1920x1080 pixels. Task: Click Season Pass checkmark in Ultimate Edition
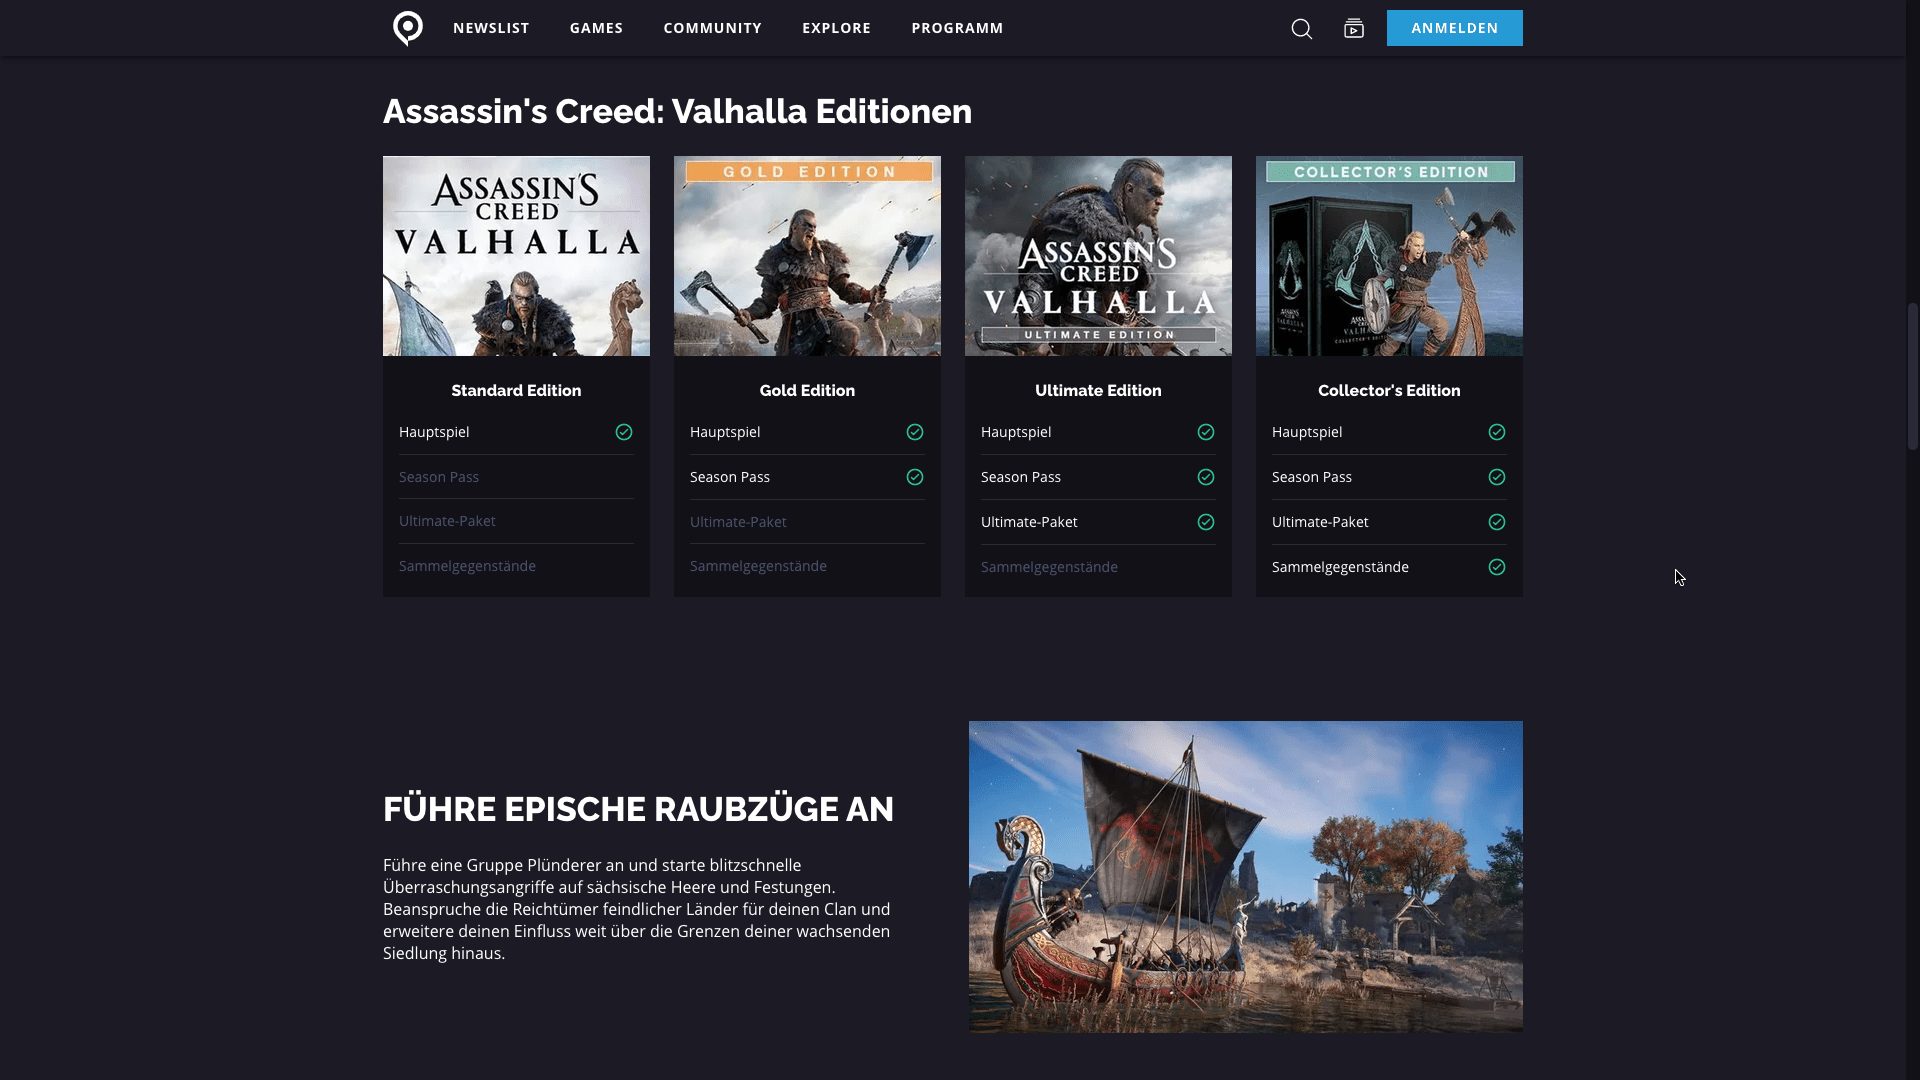coord(1206,477)
